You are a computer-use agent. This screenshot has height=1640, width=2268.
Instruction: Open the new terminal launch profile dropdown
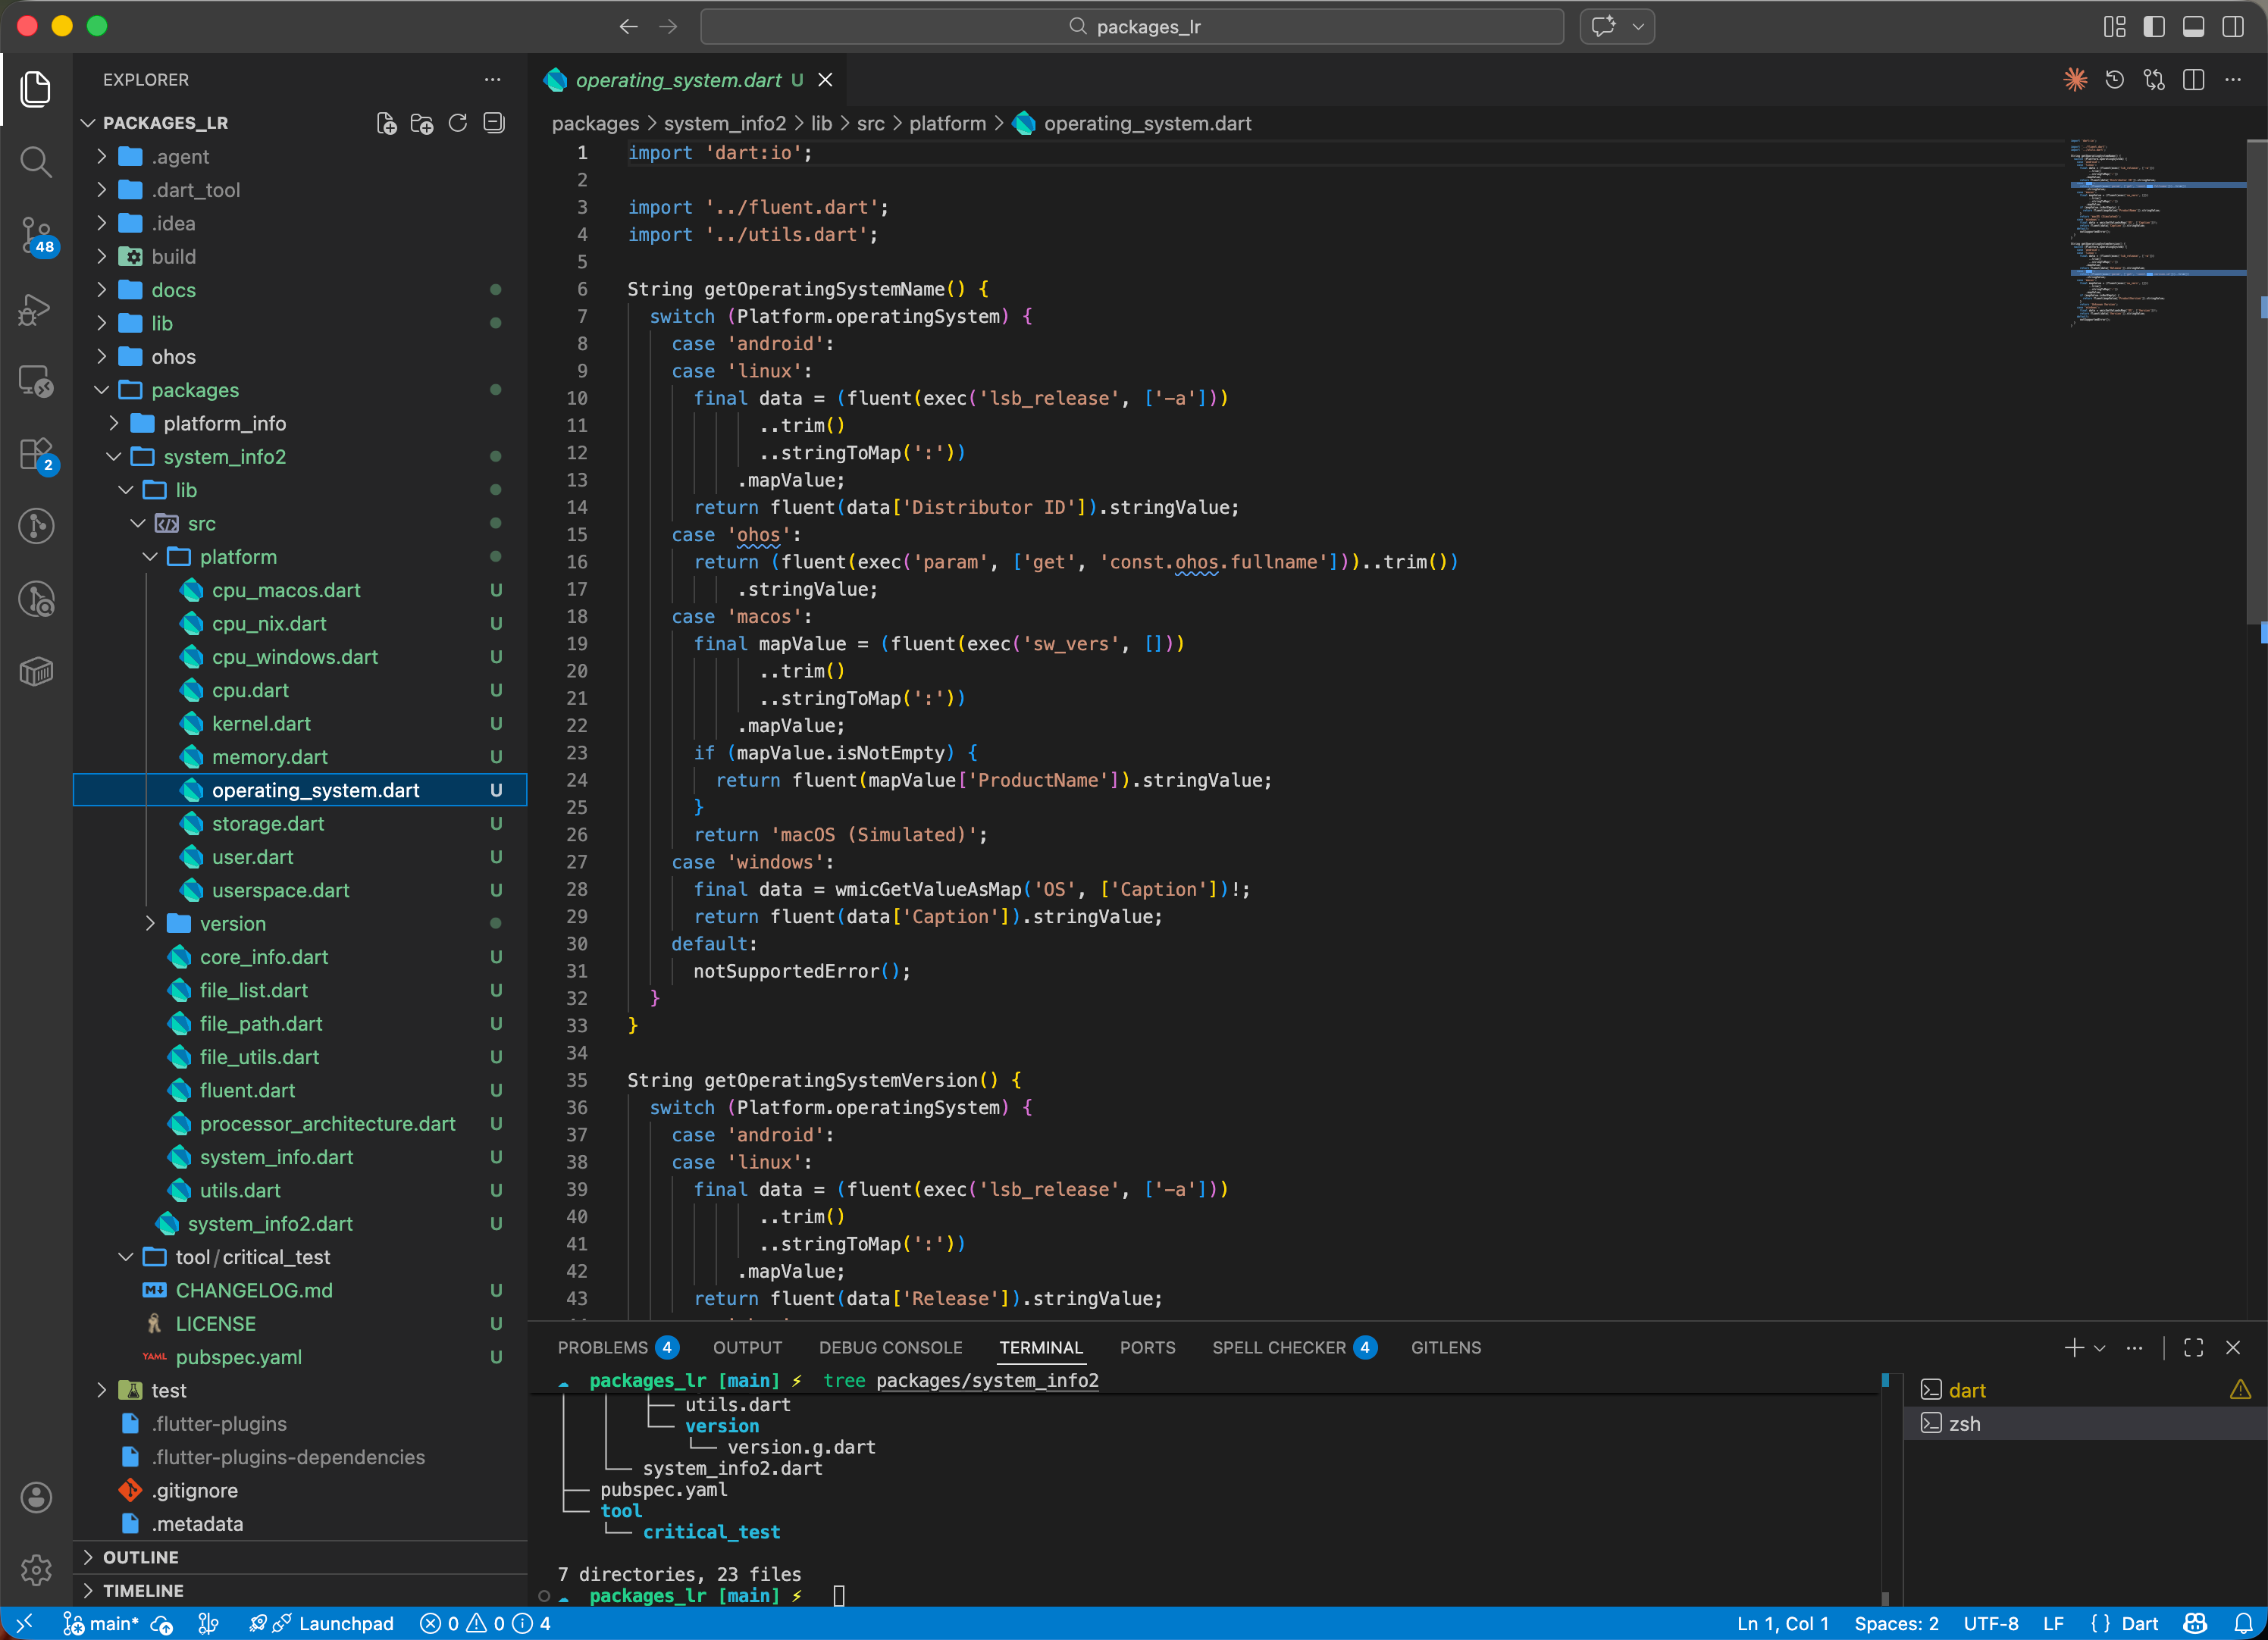[x=2100, y=1347]
